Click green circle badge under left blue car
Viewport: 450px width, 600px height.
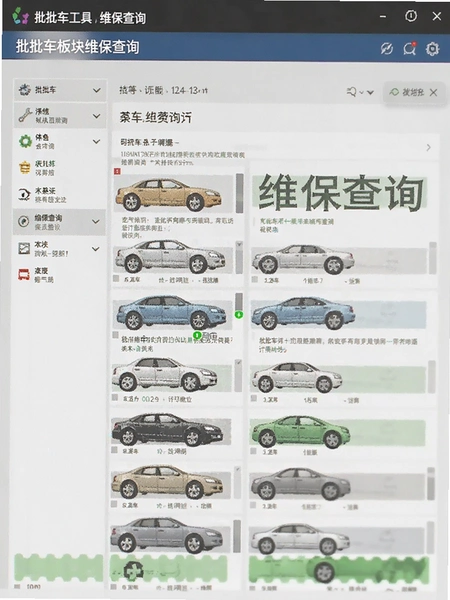click(x=197, y=335)
